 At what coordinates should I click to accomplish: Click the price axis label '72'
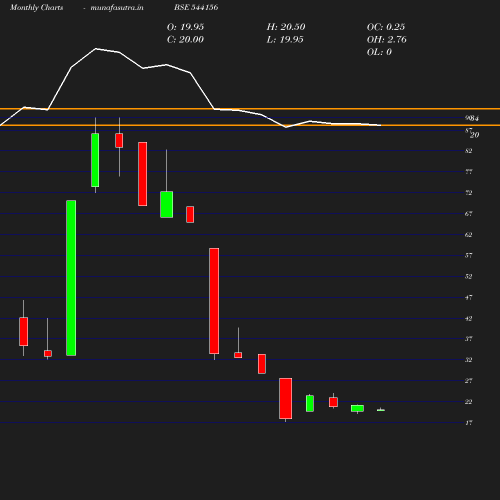coord(469,193)
